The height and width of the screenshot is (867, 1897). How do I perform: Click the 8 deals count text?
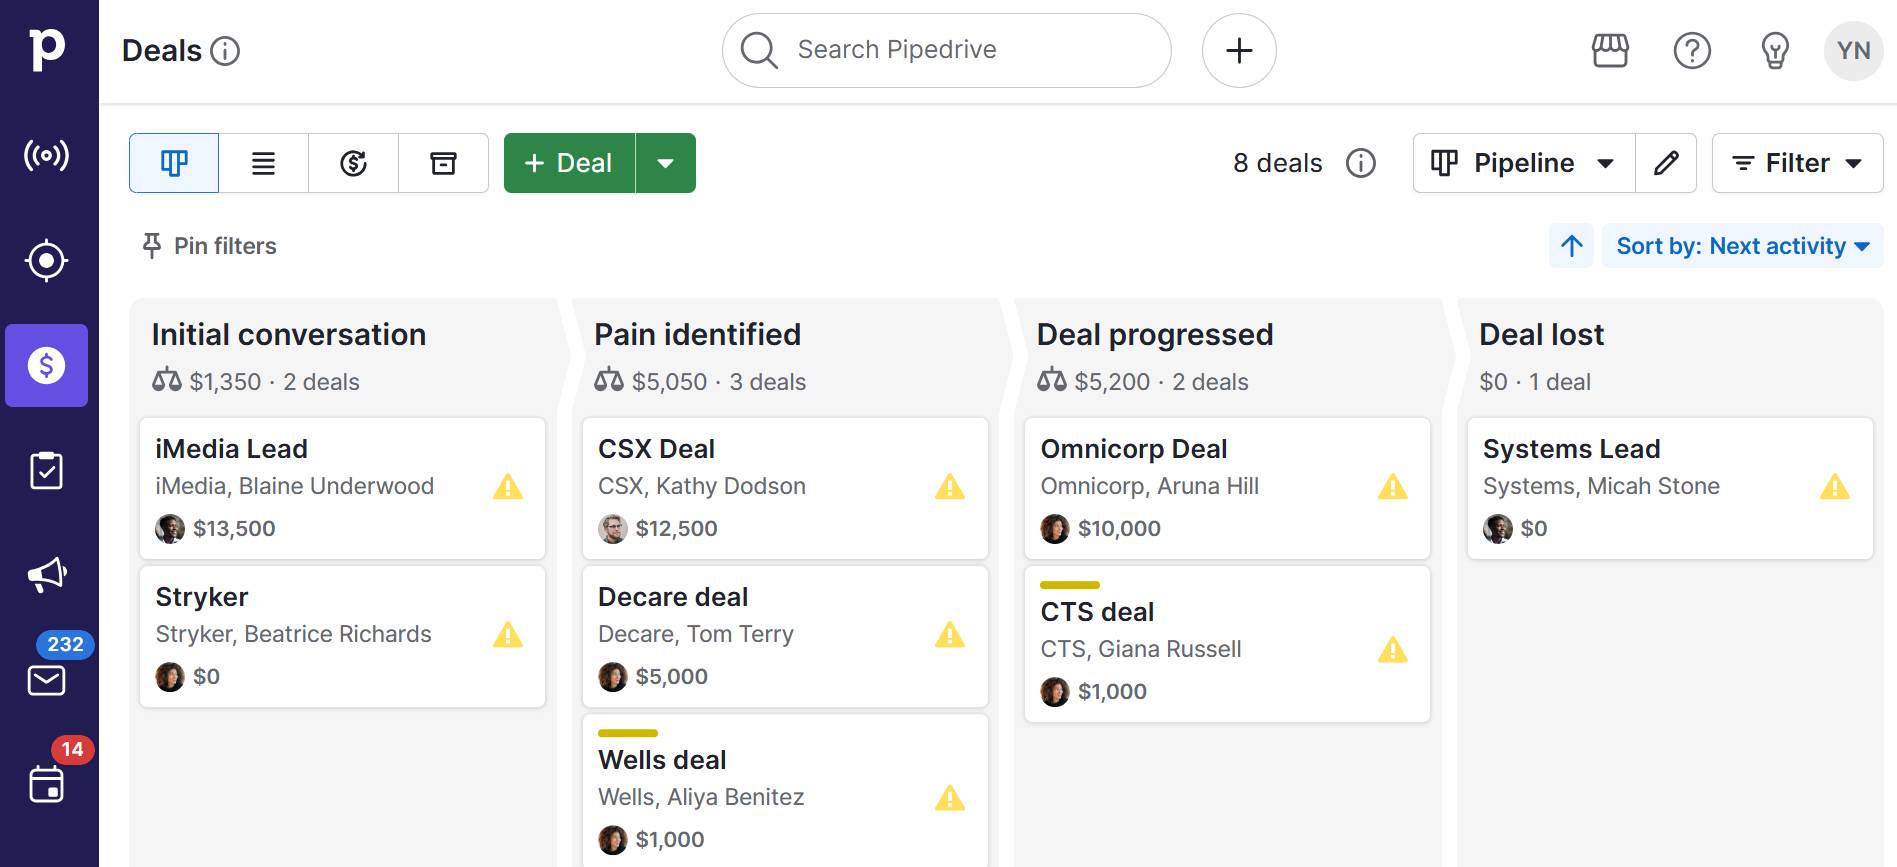[x=1278, y=163]
